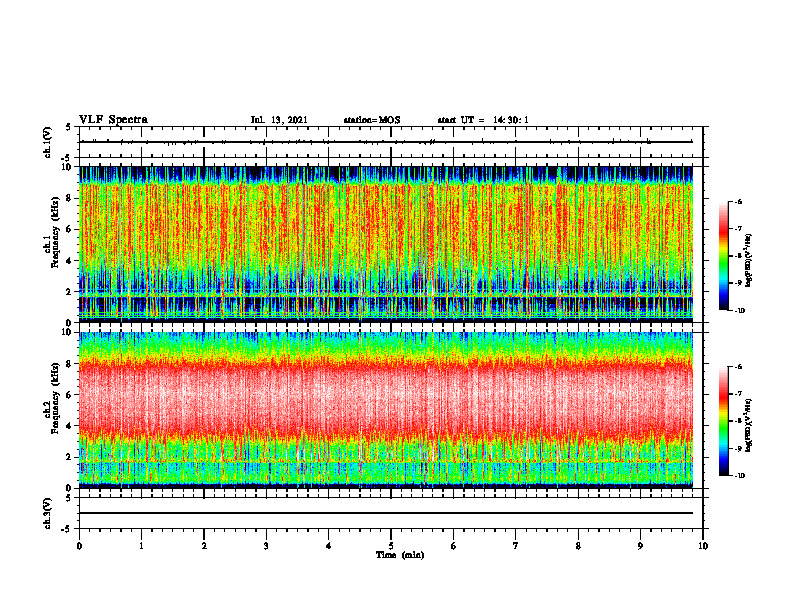Click the "6" kHz tick of ch.2 frequency axis

70,395
